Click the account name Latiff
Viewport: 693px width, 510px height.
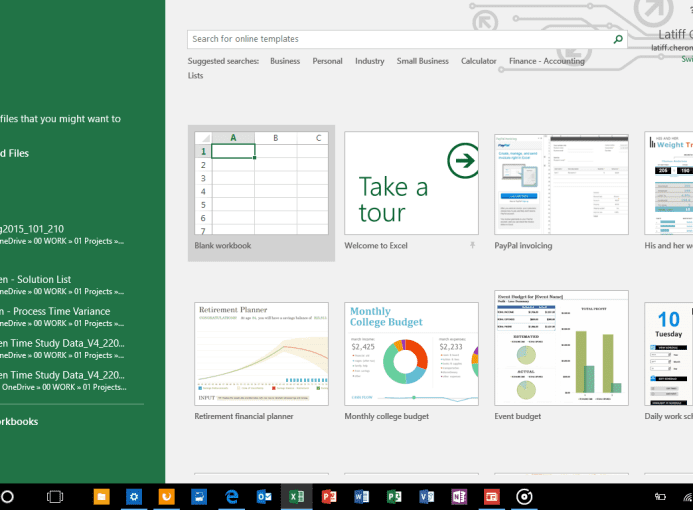point(675,34)
